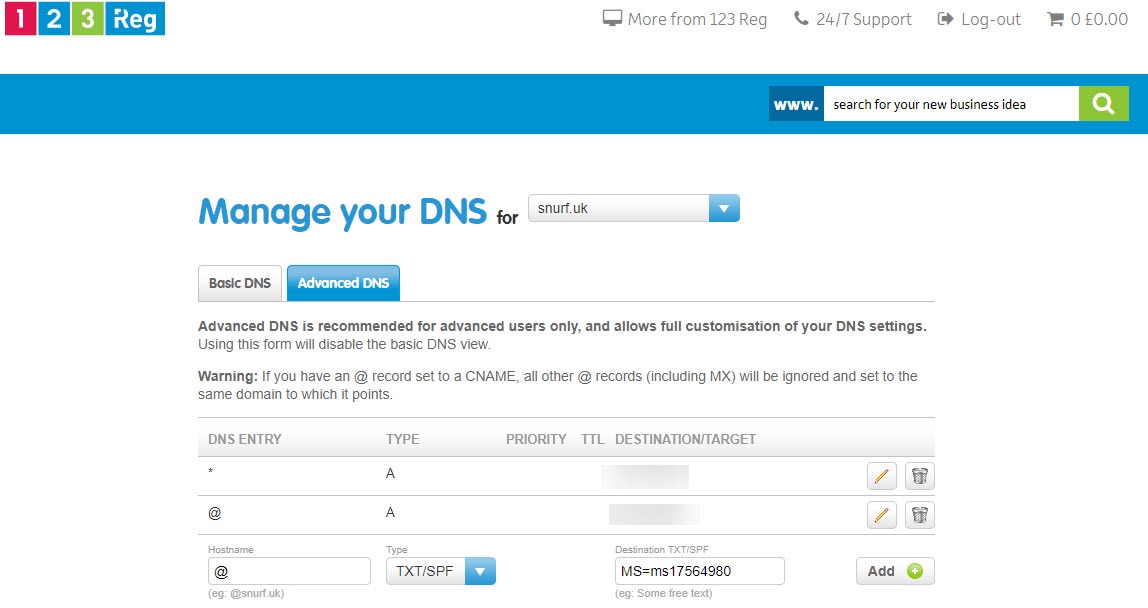Click the DNS ENTRY column header
1148x608 pixels.
point(245,439)
